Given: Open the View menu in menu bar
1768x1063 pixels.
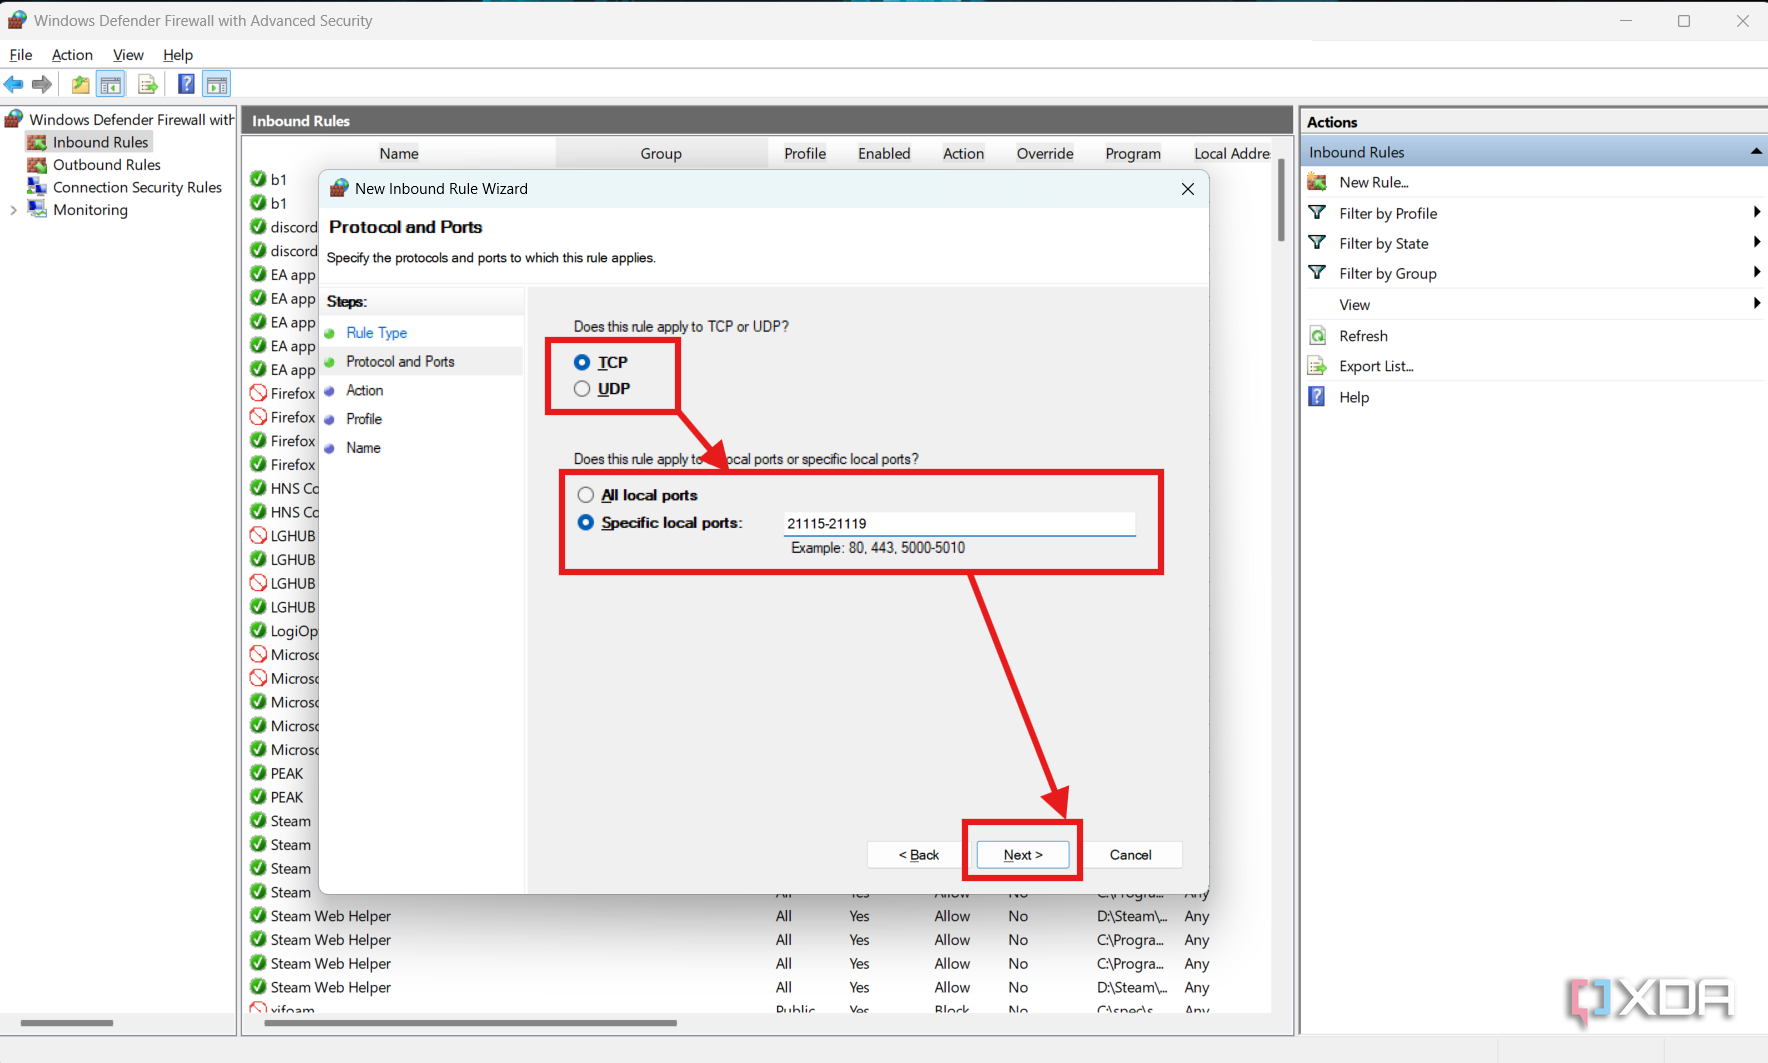Looking at the screenshot, I should pos(128,55).
